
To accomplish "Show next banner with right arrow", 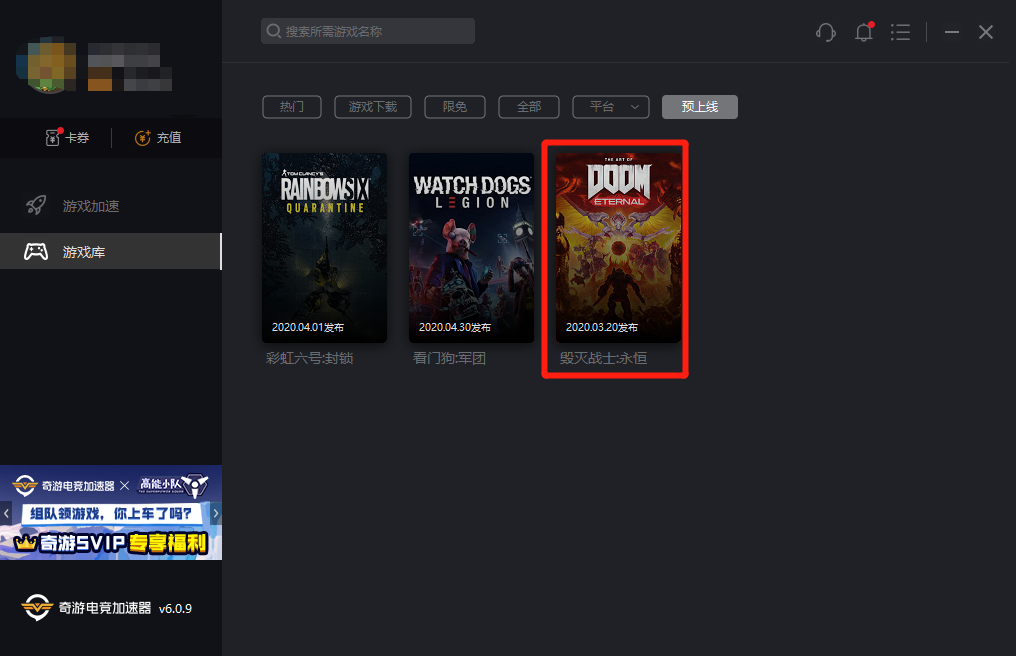I will 216,513.
